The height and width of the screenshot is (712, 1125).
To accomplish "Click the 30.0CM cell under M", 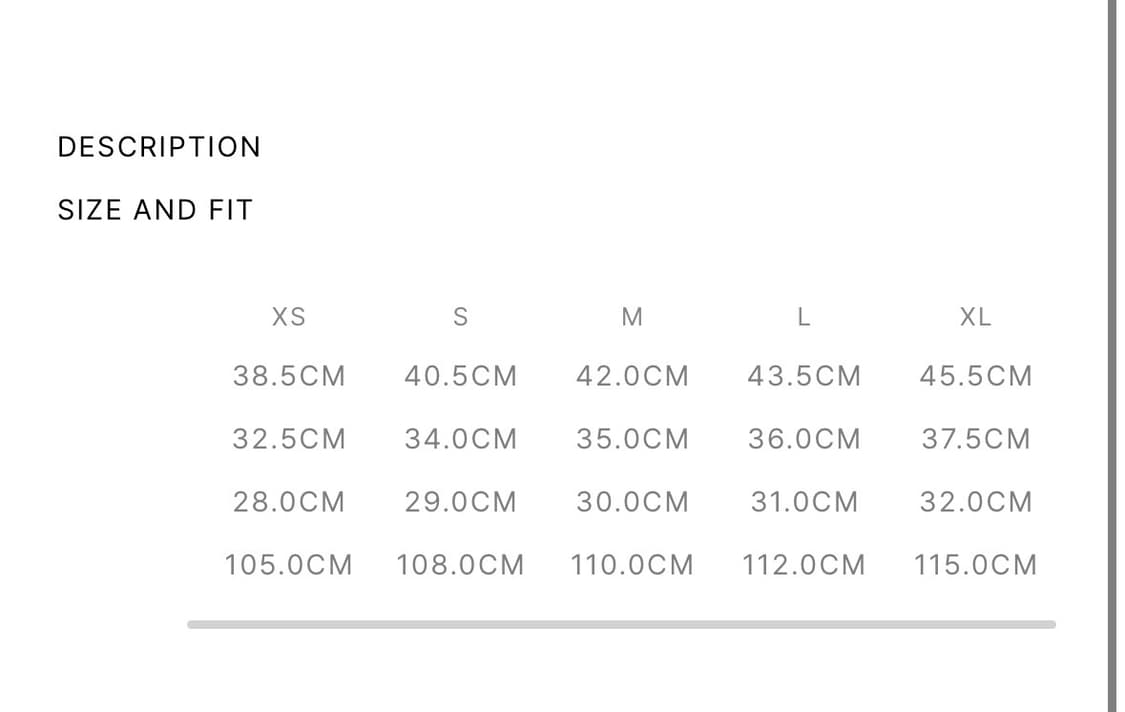I will pyautogui.click(x=632, y=502).
